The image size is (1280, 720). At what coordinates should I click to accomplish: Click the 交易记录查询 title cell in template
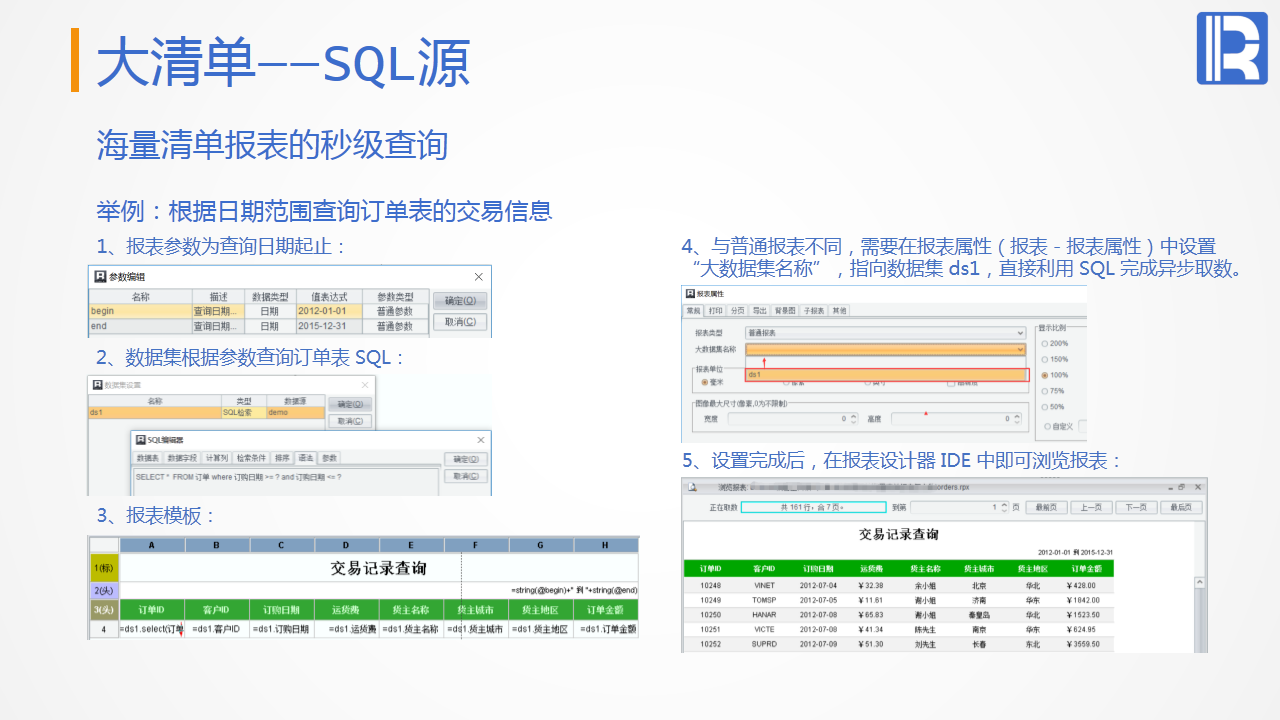click(379, 568)
